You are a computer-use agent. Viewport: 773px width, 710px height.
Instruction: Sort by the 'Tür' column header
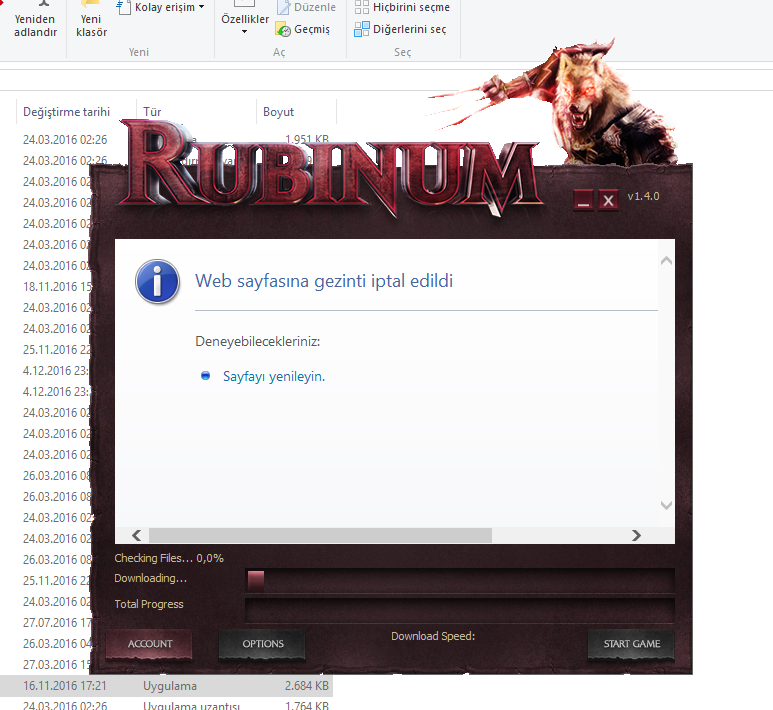pyautogui.click(x=152, y=112)
